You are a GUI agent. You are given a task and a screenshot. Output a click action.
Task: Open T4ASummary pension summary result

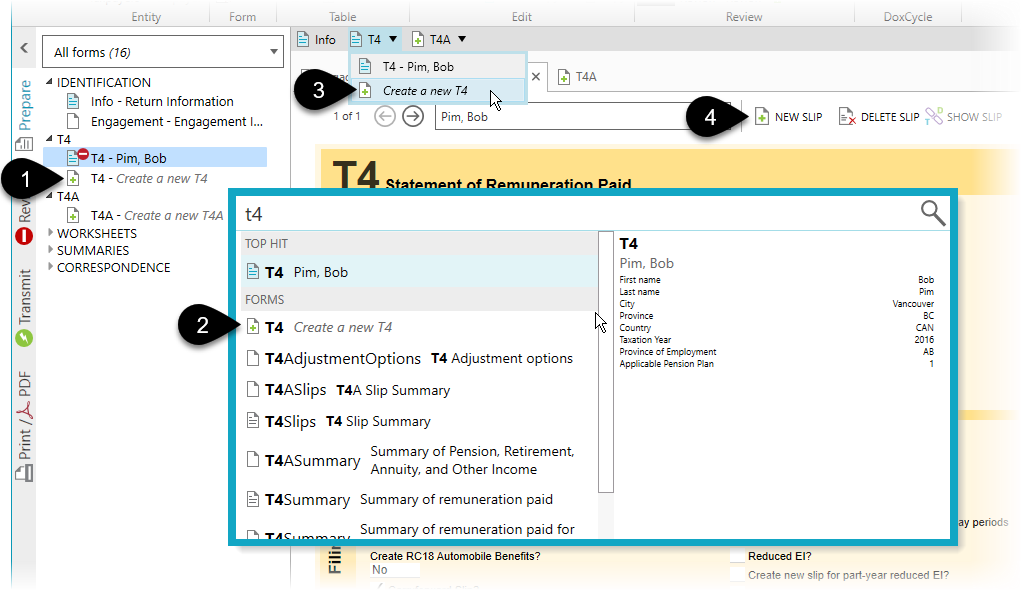420,460
